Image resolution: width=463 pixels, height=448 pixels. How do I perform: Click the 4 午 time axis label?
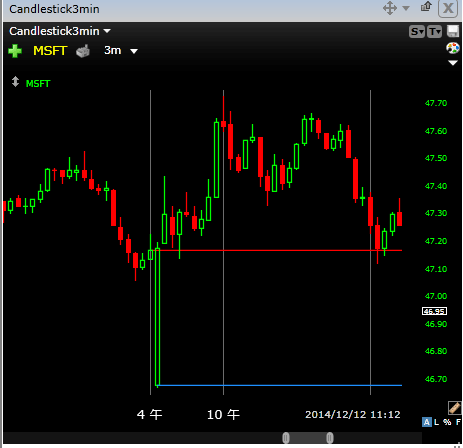150,415
